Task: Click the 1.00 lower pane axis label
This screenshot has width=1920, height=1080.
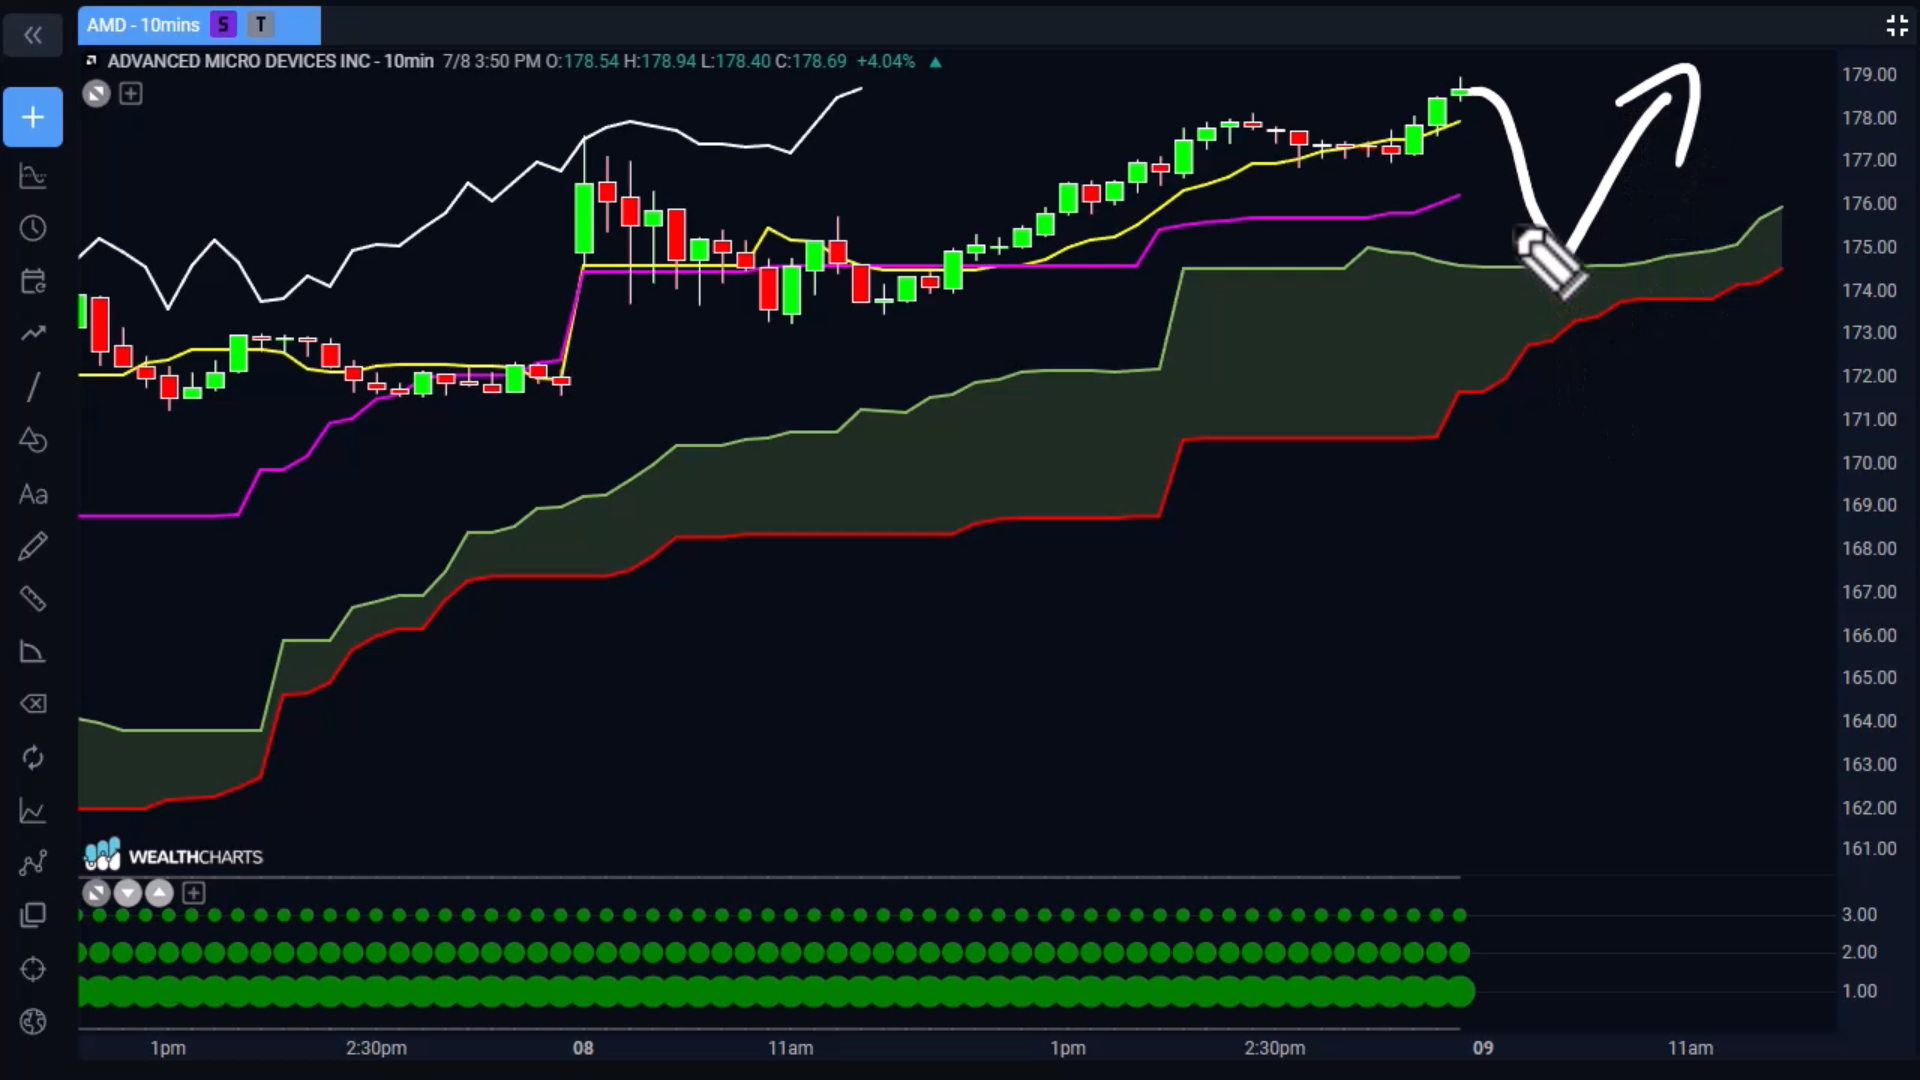Action: click(1859, 991)
